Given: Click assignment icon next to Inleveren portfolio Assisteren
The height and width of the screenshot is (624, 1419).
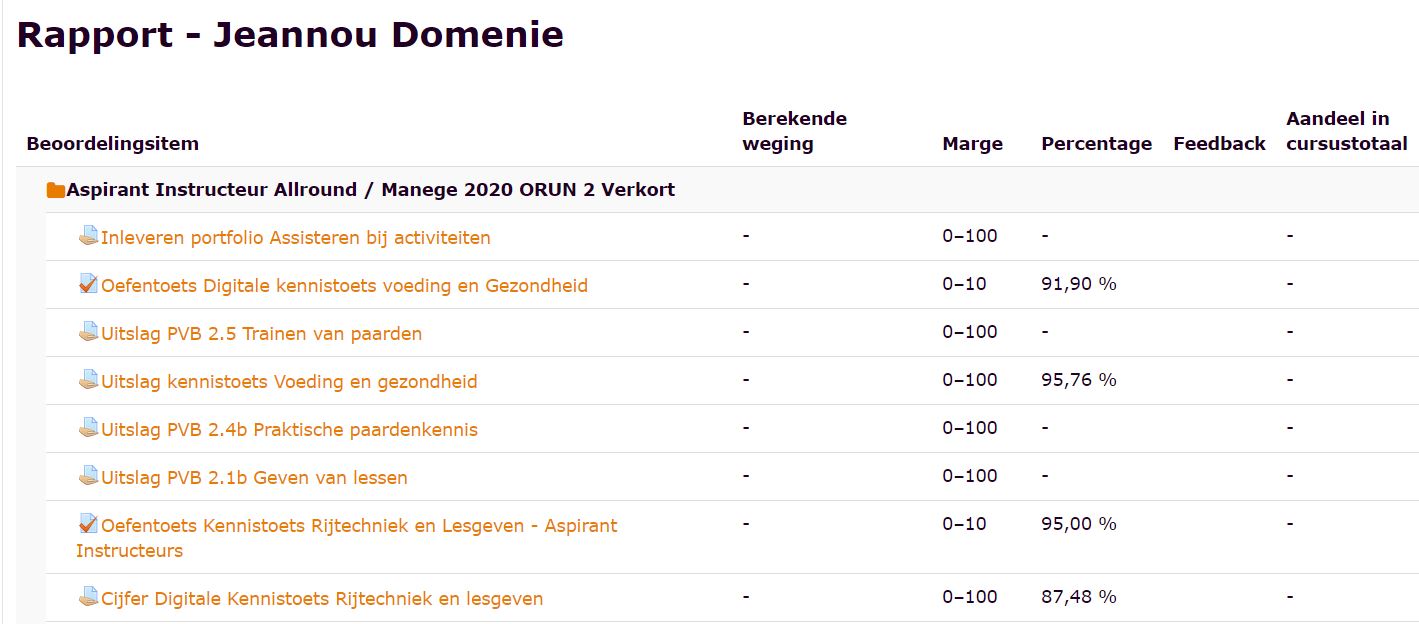Looking at the screenshot, I should (x=89, y=236).
